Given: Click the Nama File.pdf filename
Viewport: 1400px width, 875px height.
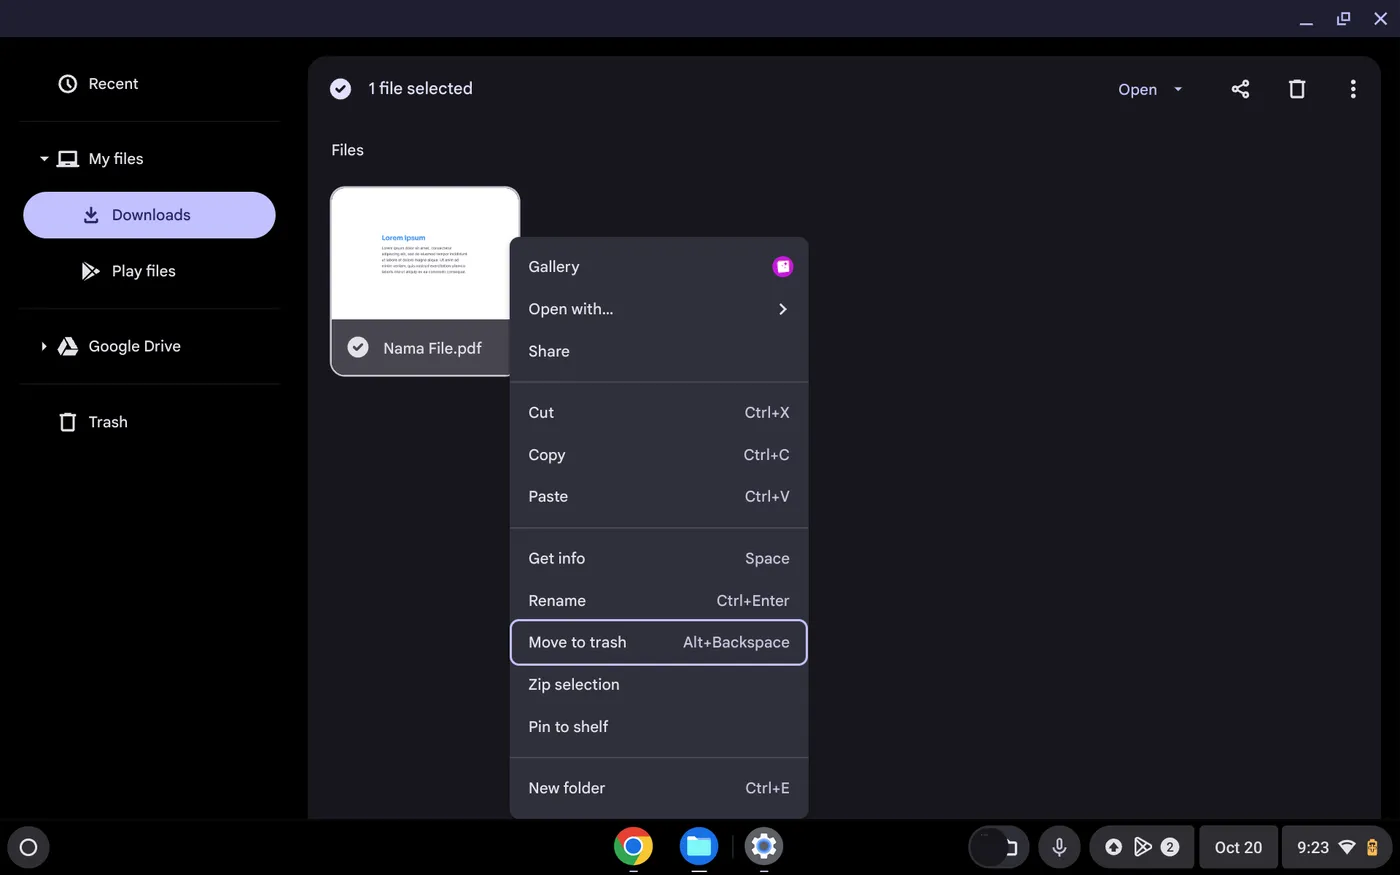Looking at the screenshot, I should pos(432,348).
